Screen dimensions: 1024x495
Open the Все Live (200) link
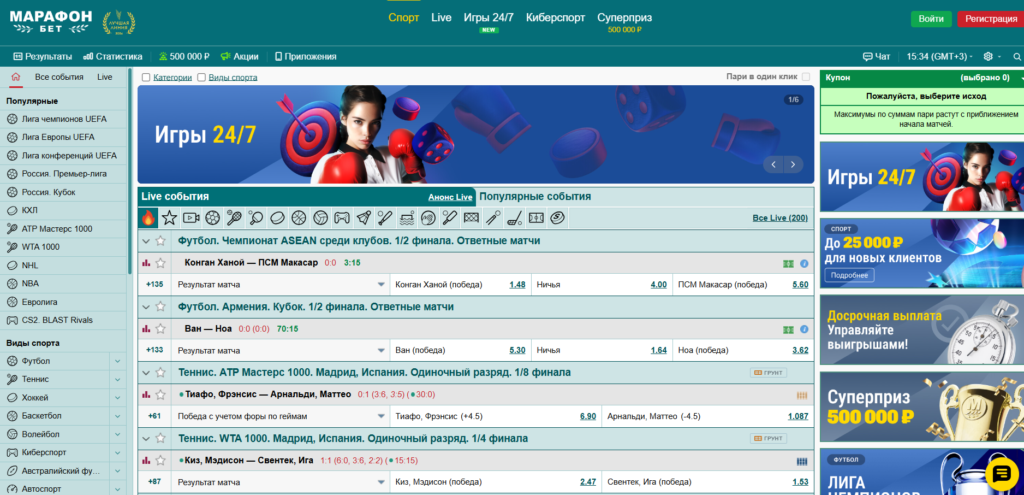coord(779,218)
